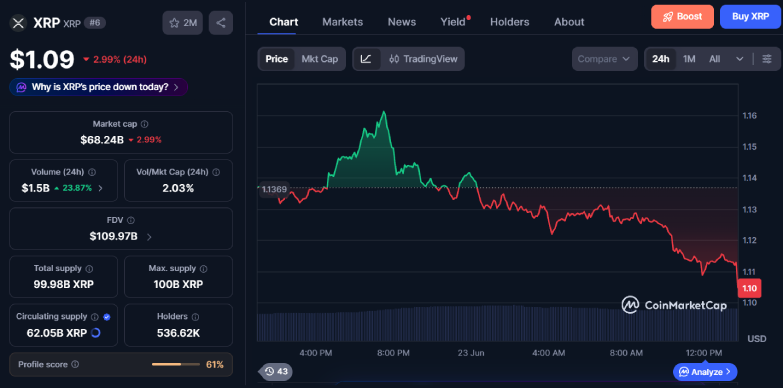Click the volume bars area under chart
The width and height of the screenshot is (783, 388).
497,324
